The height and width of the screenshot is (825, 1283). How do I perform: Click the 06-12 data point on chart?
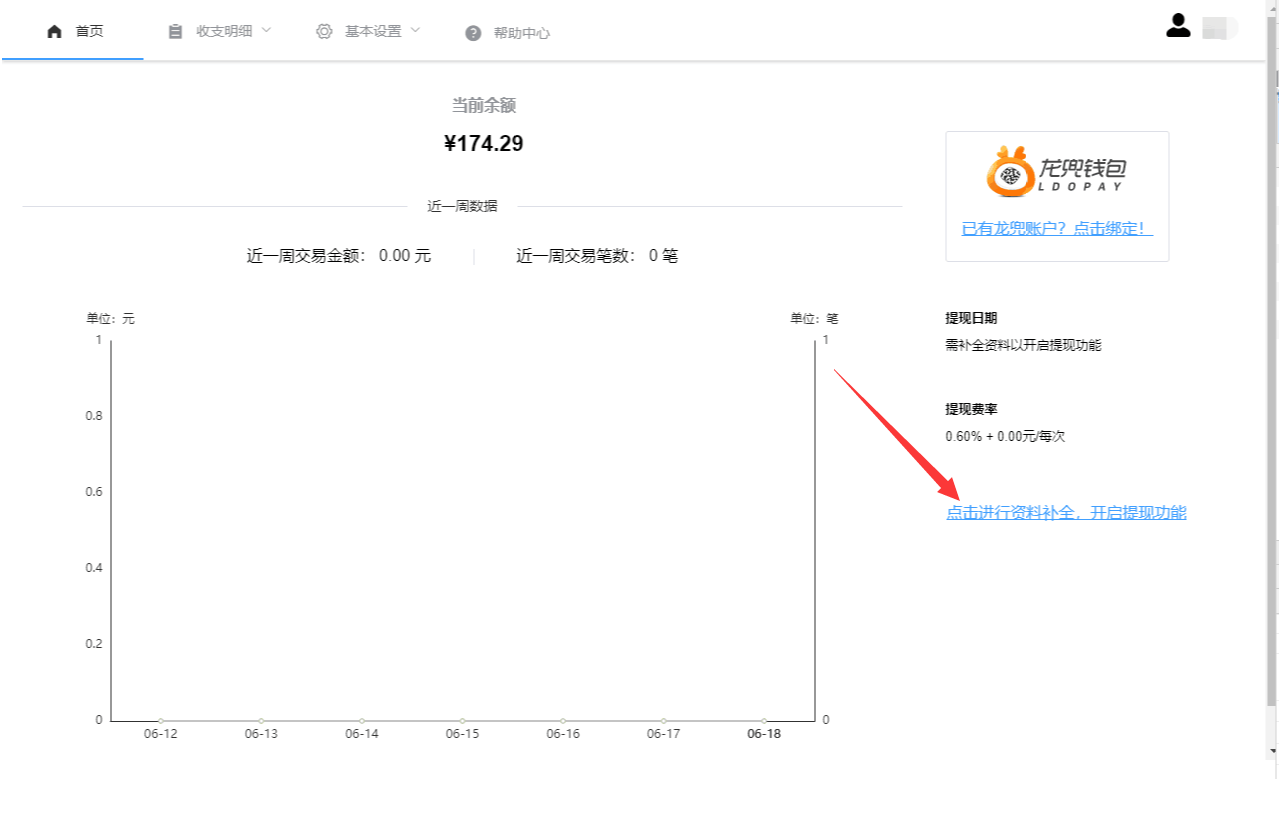click(161, 720)
